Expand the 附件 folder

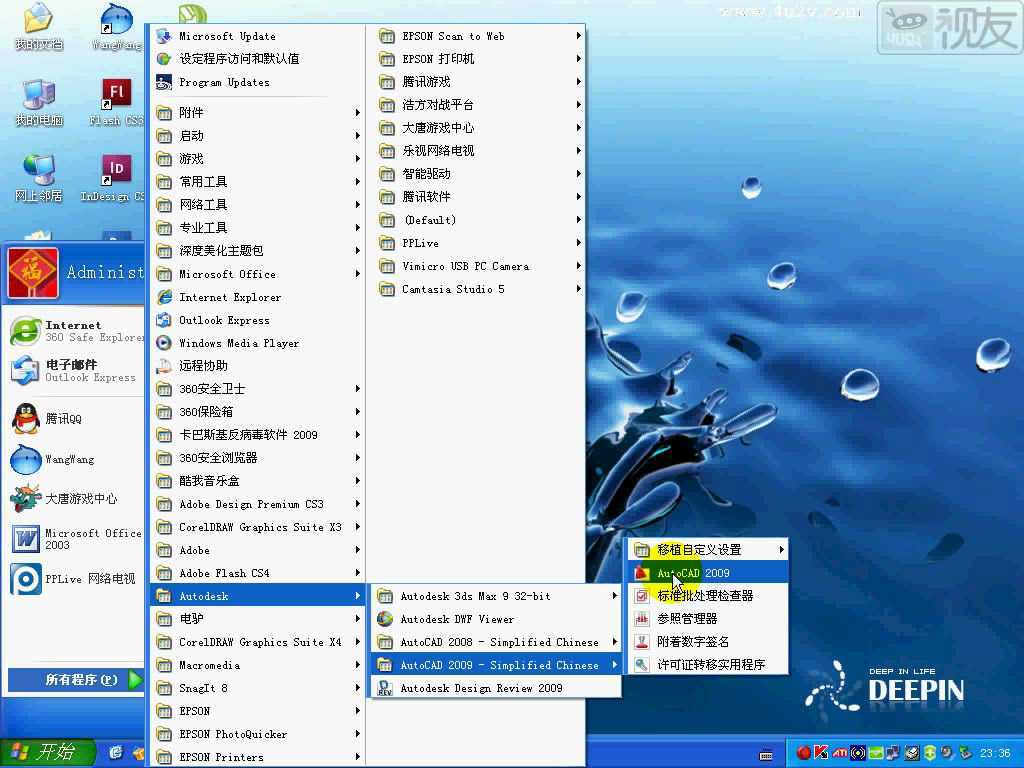click(x=257, y=112)
